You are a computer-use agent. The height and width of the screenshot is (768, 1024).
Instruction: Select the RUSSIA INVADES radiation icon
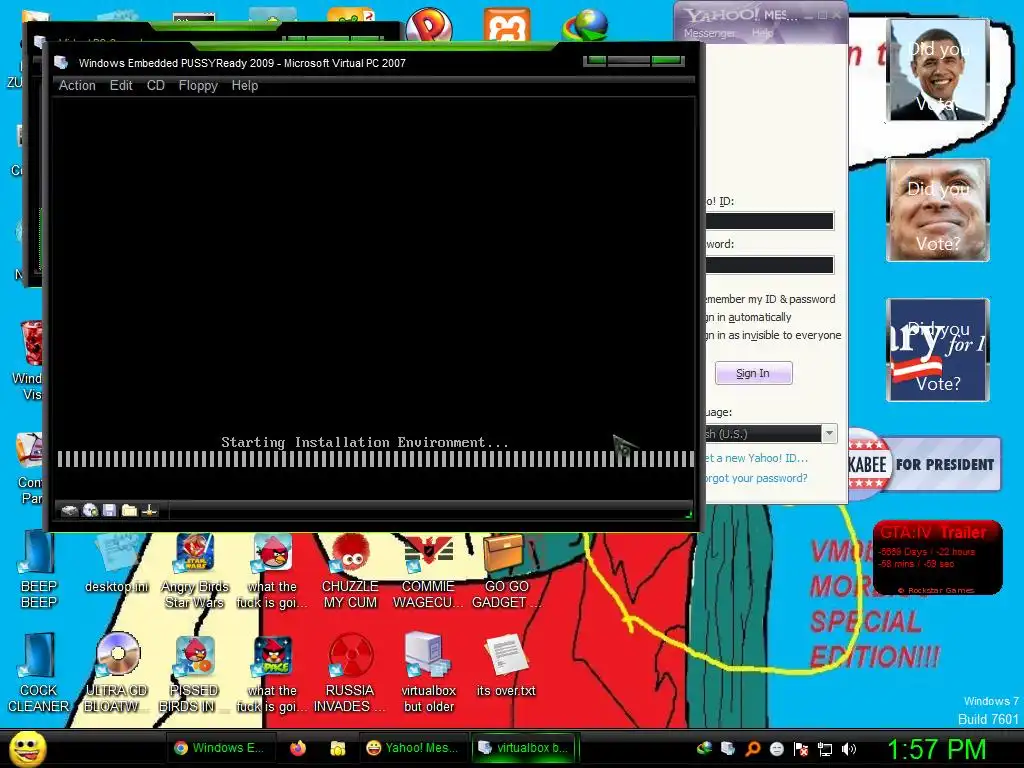(350, 673)
